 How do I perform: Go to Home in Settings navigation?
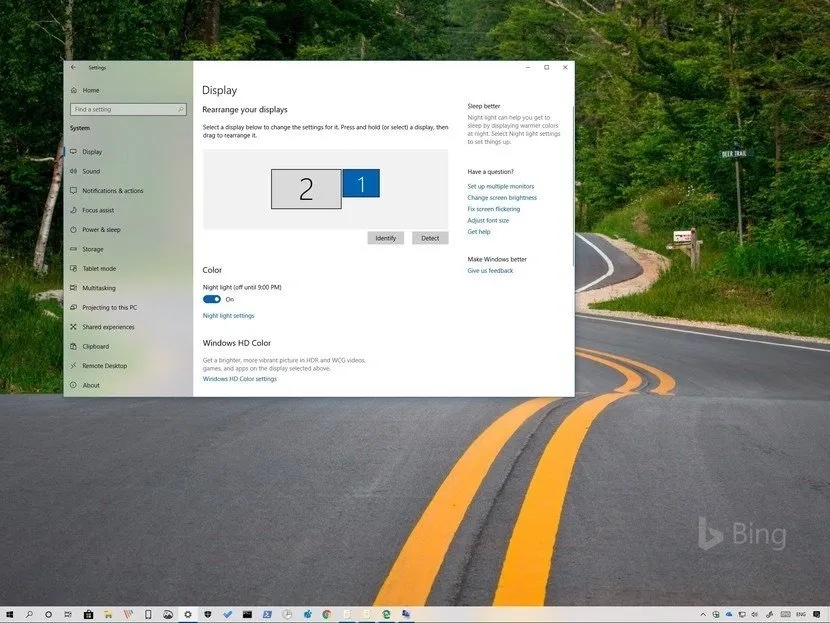coord(89,89)
